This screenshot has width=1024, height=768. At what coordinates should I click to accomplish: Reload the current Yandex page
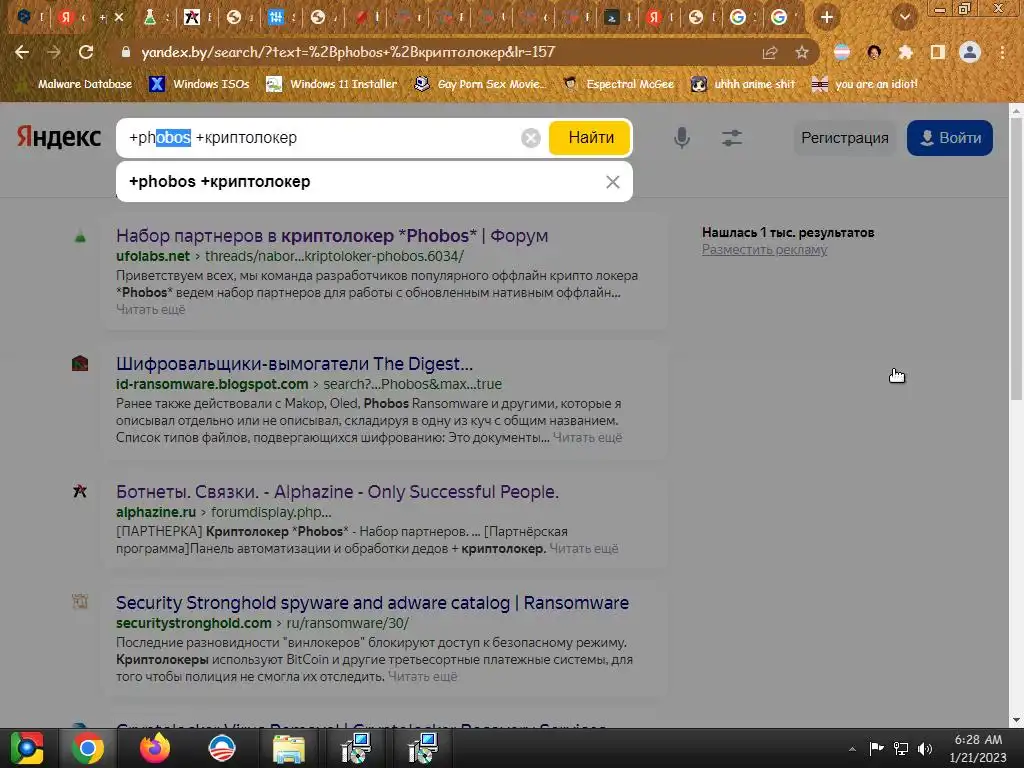tap(86, 52)
